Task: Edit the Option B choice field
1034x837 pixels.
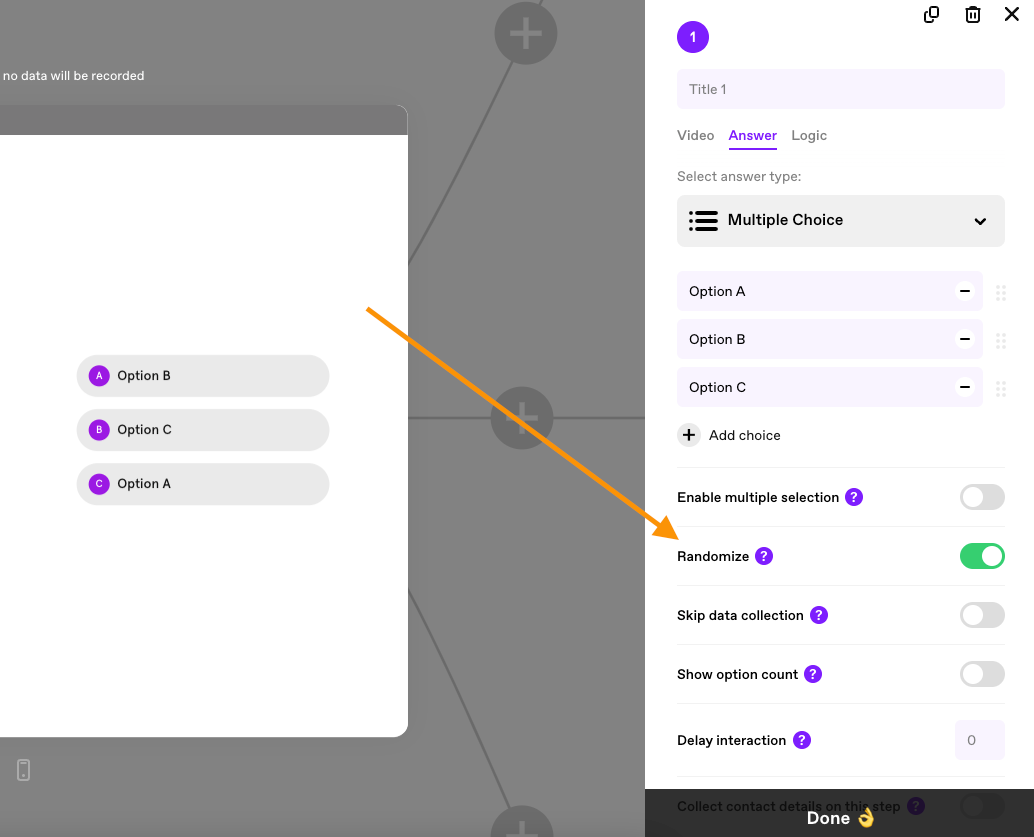Action: (814, 339)
